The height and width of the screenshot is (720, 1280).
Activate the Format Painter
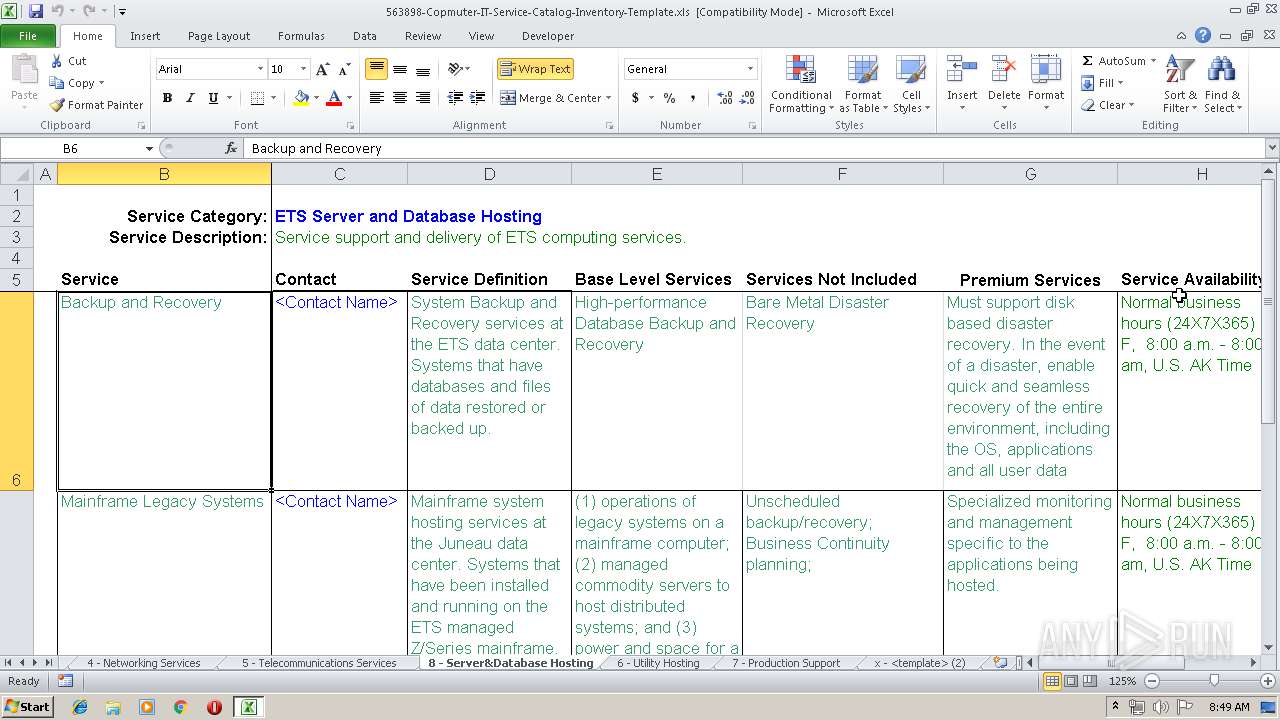96,105
